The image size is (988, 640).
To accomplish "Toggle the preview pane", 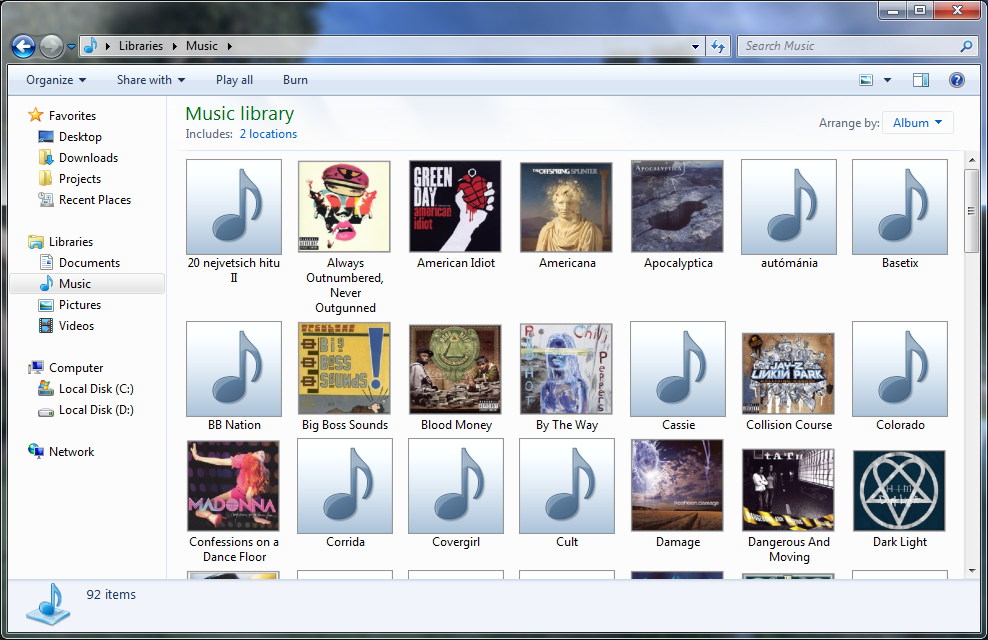I will point(921,80).
